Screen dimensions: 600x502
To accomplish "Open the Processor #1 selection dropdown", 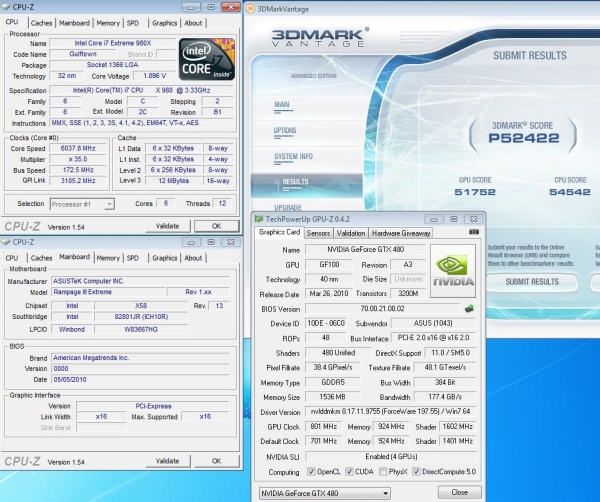I will 82,204.
